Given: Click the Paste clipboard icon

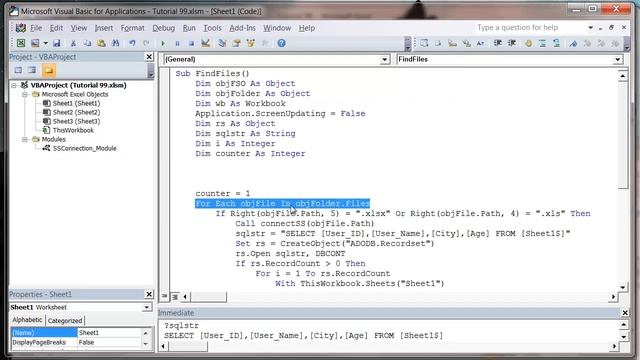Looking at the screenshot, I should (x=101, y=43).
